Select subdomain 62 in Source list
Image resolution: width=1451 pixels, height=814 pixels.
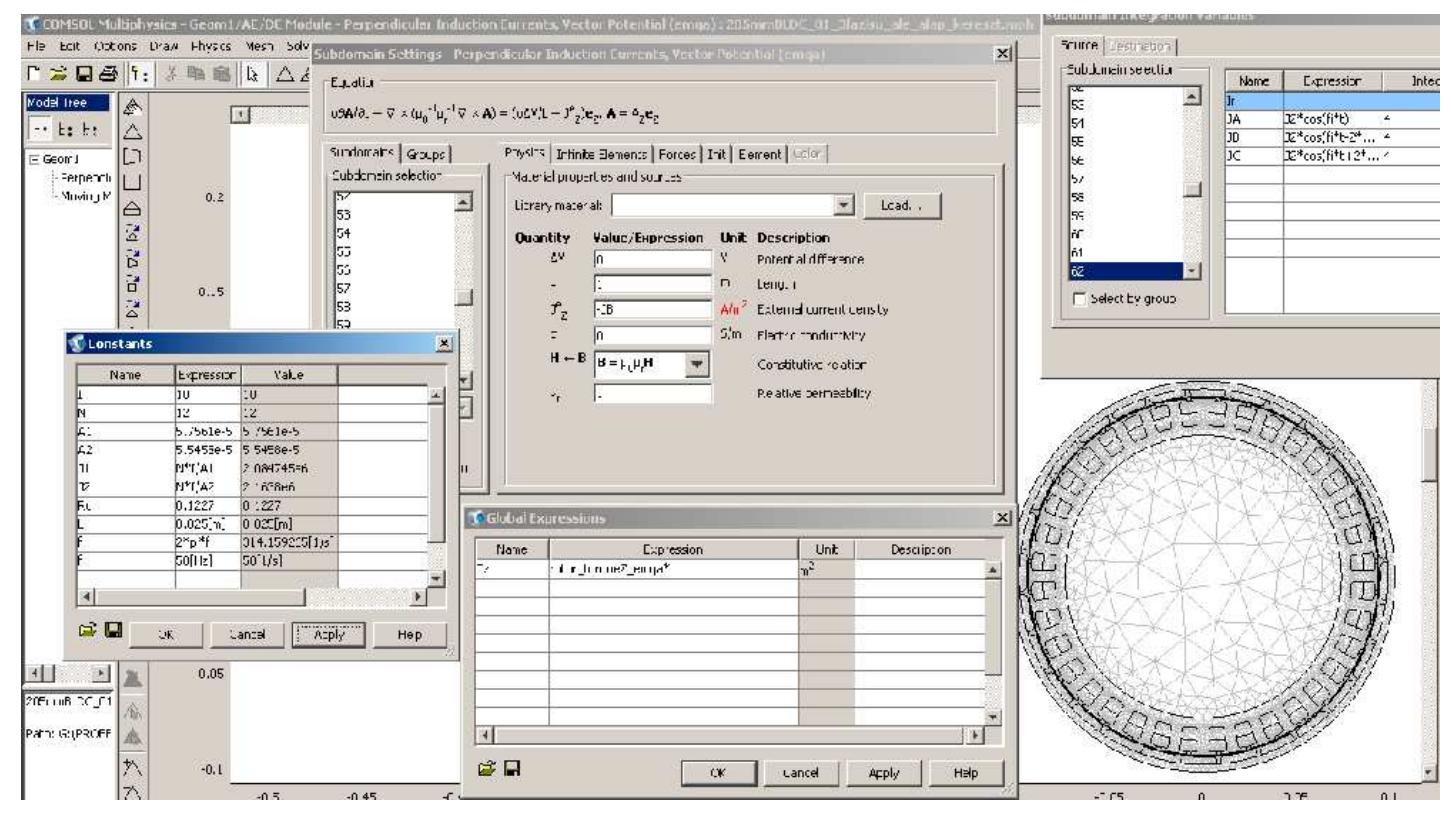1128,271
